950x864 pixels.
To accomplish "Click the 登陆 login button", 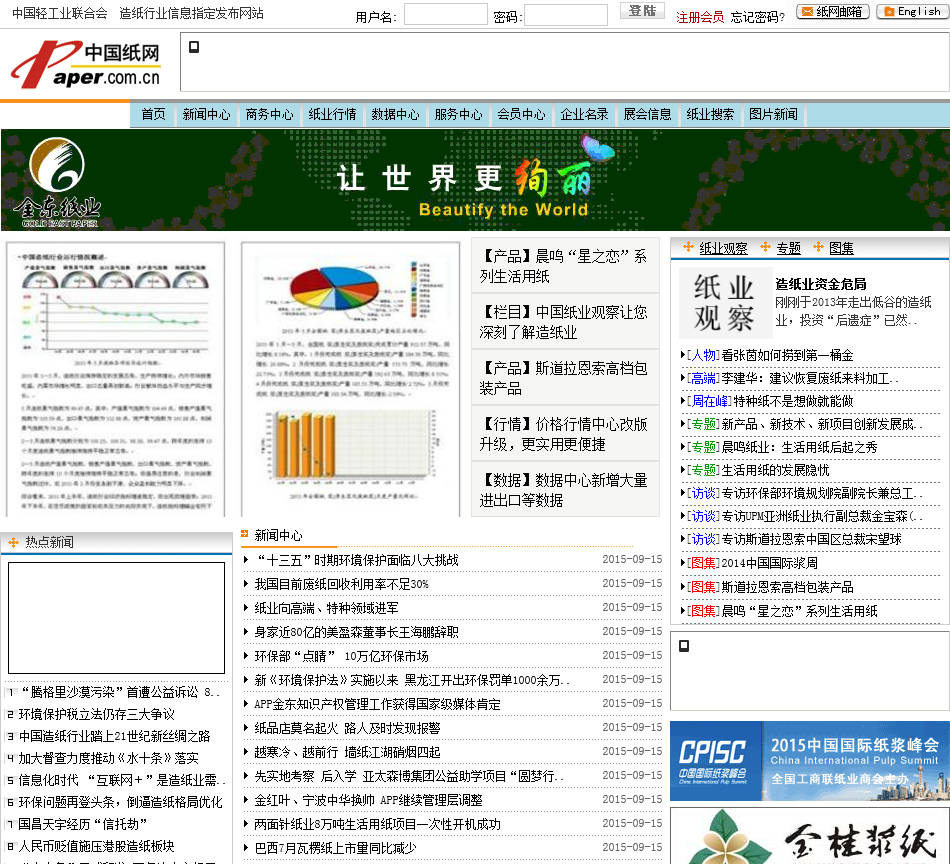I will point(642,11).
